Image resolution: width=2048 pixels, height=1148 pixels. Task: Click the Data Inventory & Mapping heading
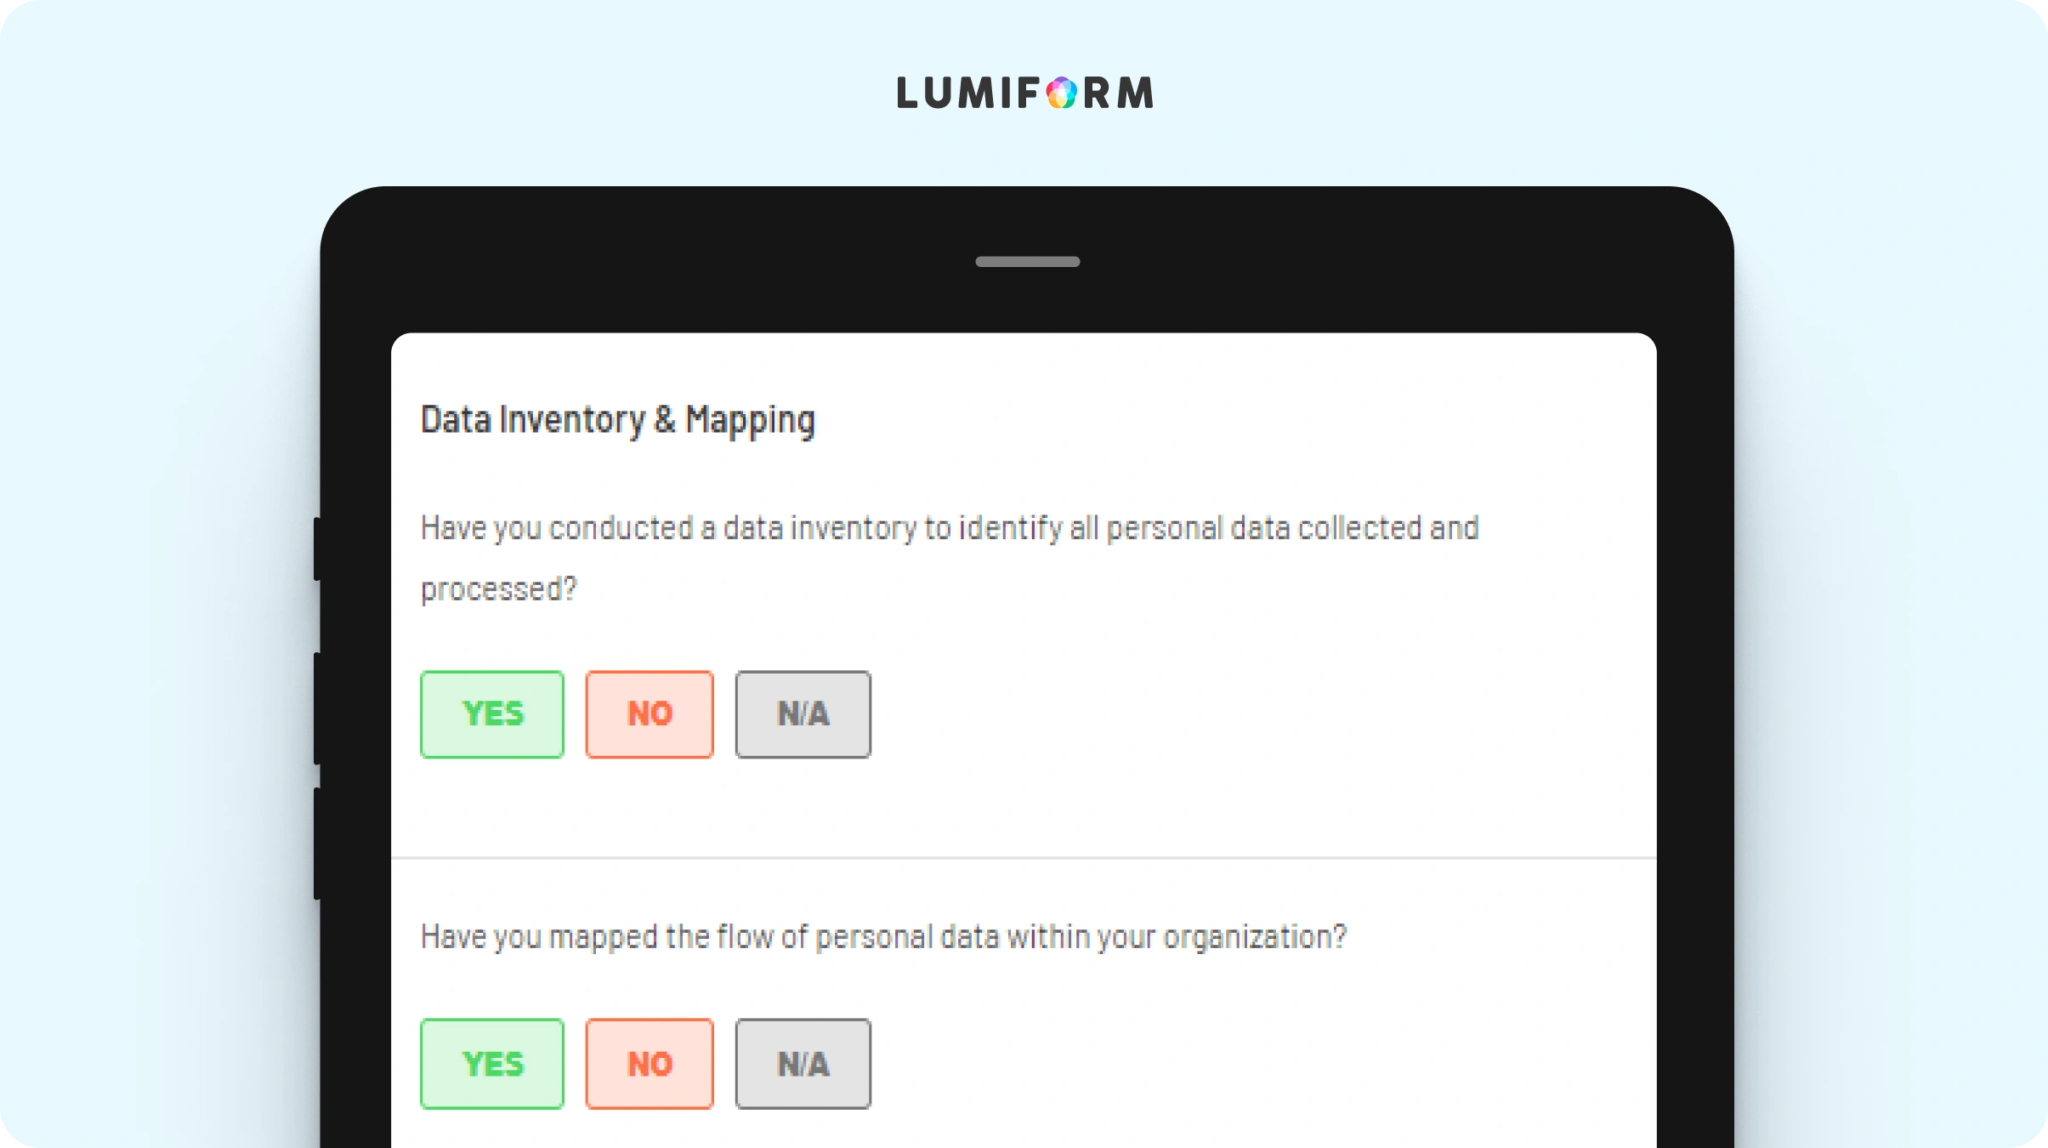click(618, 421)
